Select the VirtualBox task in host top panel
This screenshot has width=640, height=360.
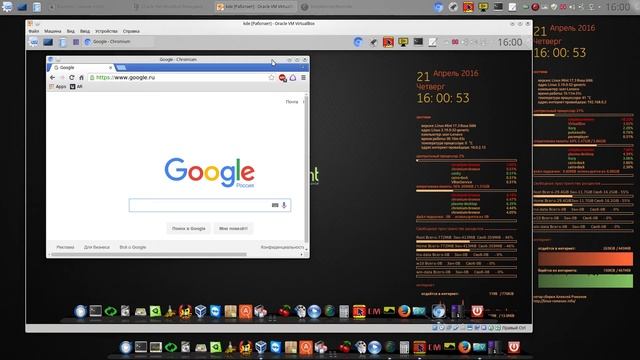[254, 7]
